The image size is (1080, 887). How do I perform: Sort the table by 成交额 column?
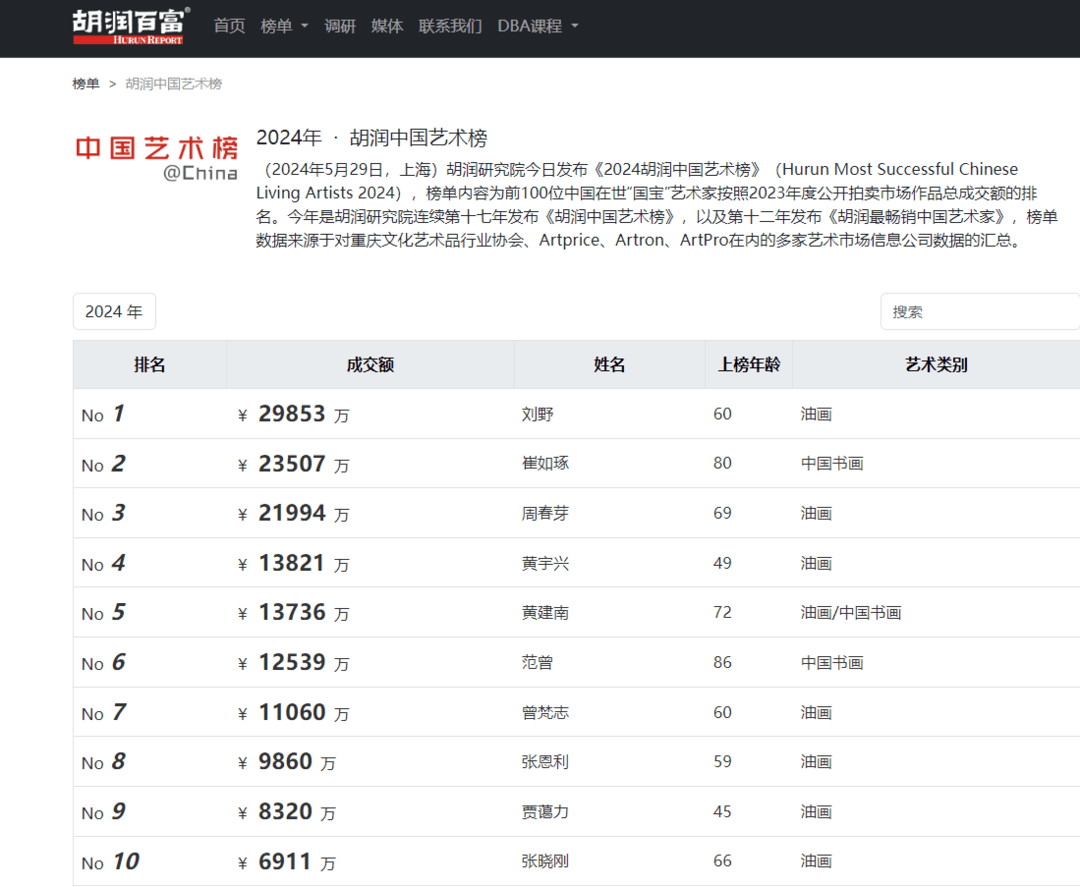click(x=370, y=364)
